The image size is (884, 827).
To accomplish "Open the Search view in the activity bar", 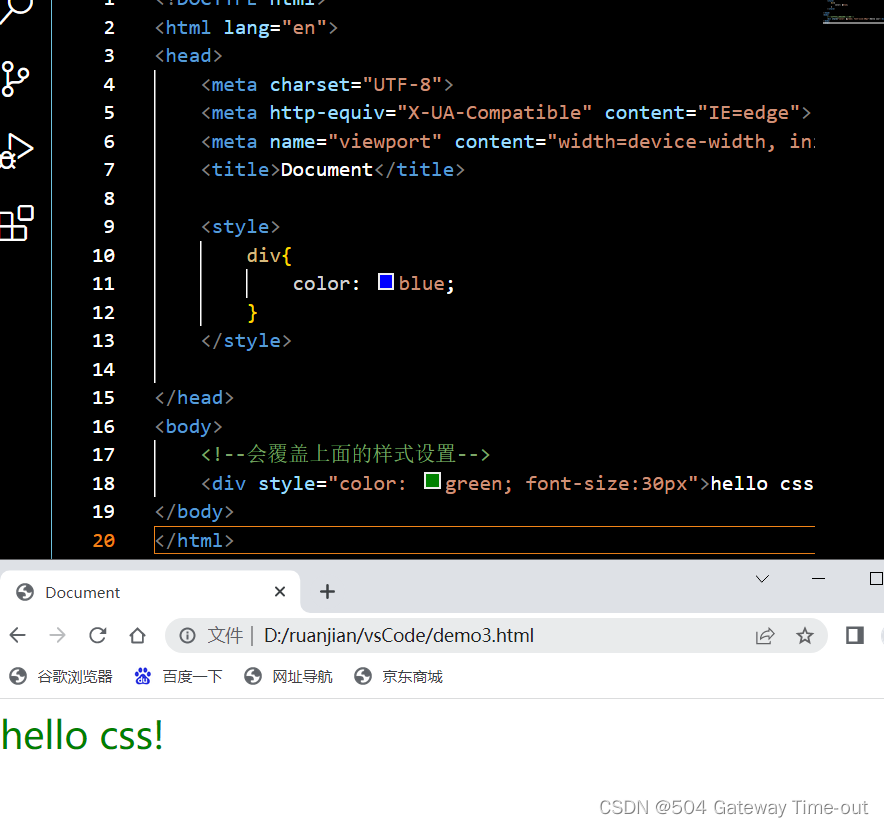I will pos(15,10).
